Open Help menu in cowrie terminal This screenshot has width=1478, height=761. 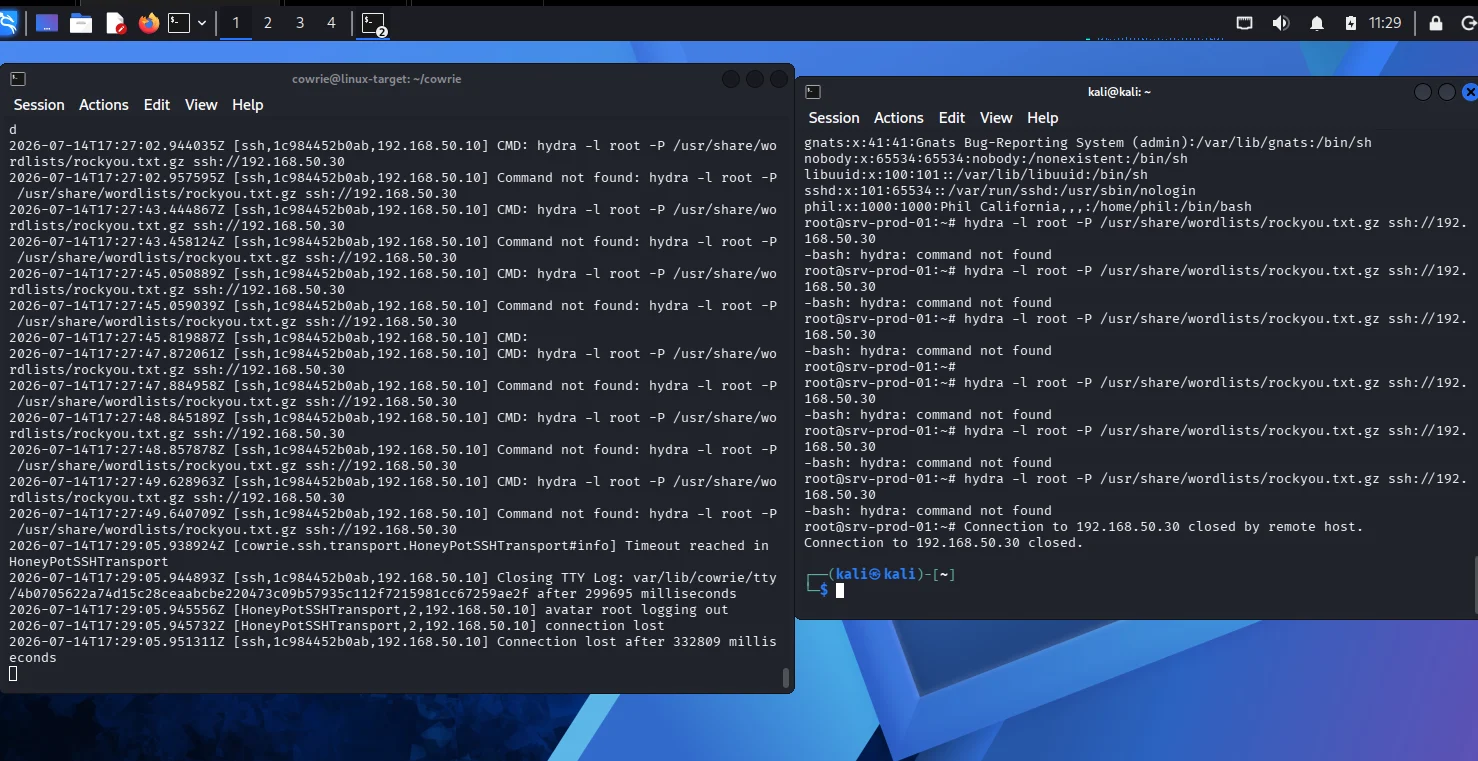(x=248, y=105)
